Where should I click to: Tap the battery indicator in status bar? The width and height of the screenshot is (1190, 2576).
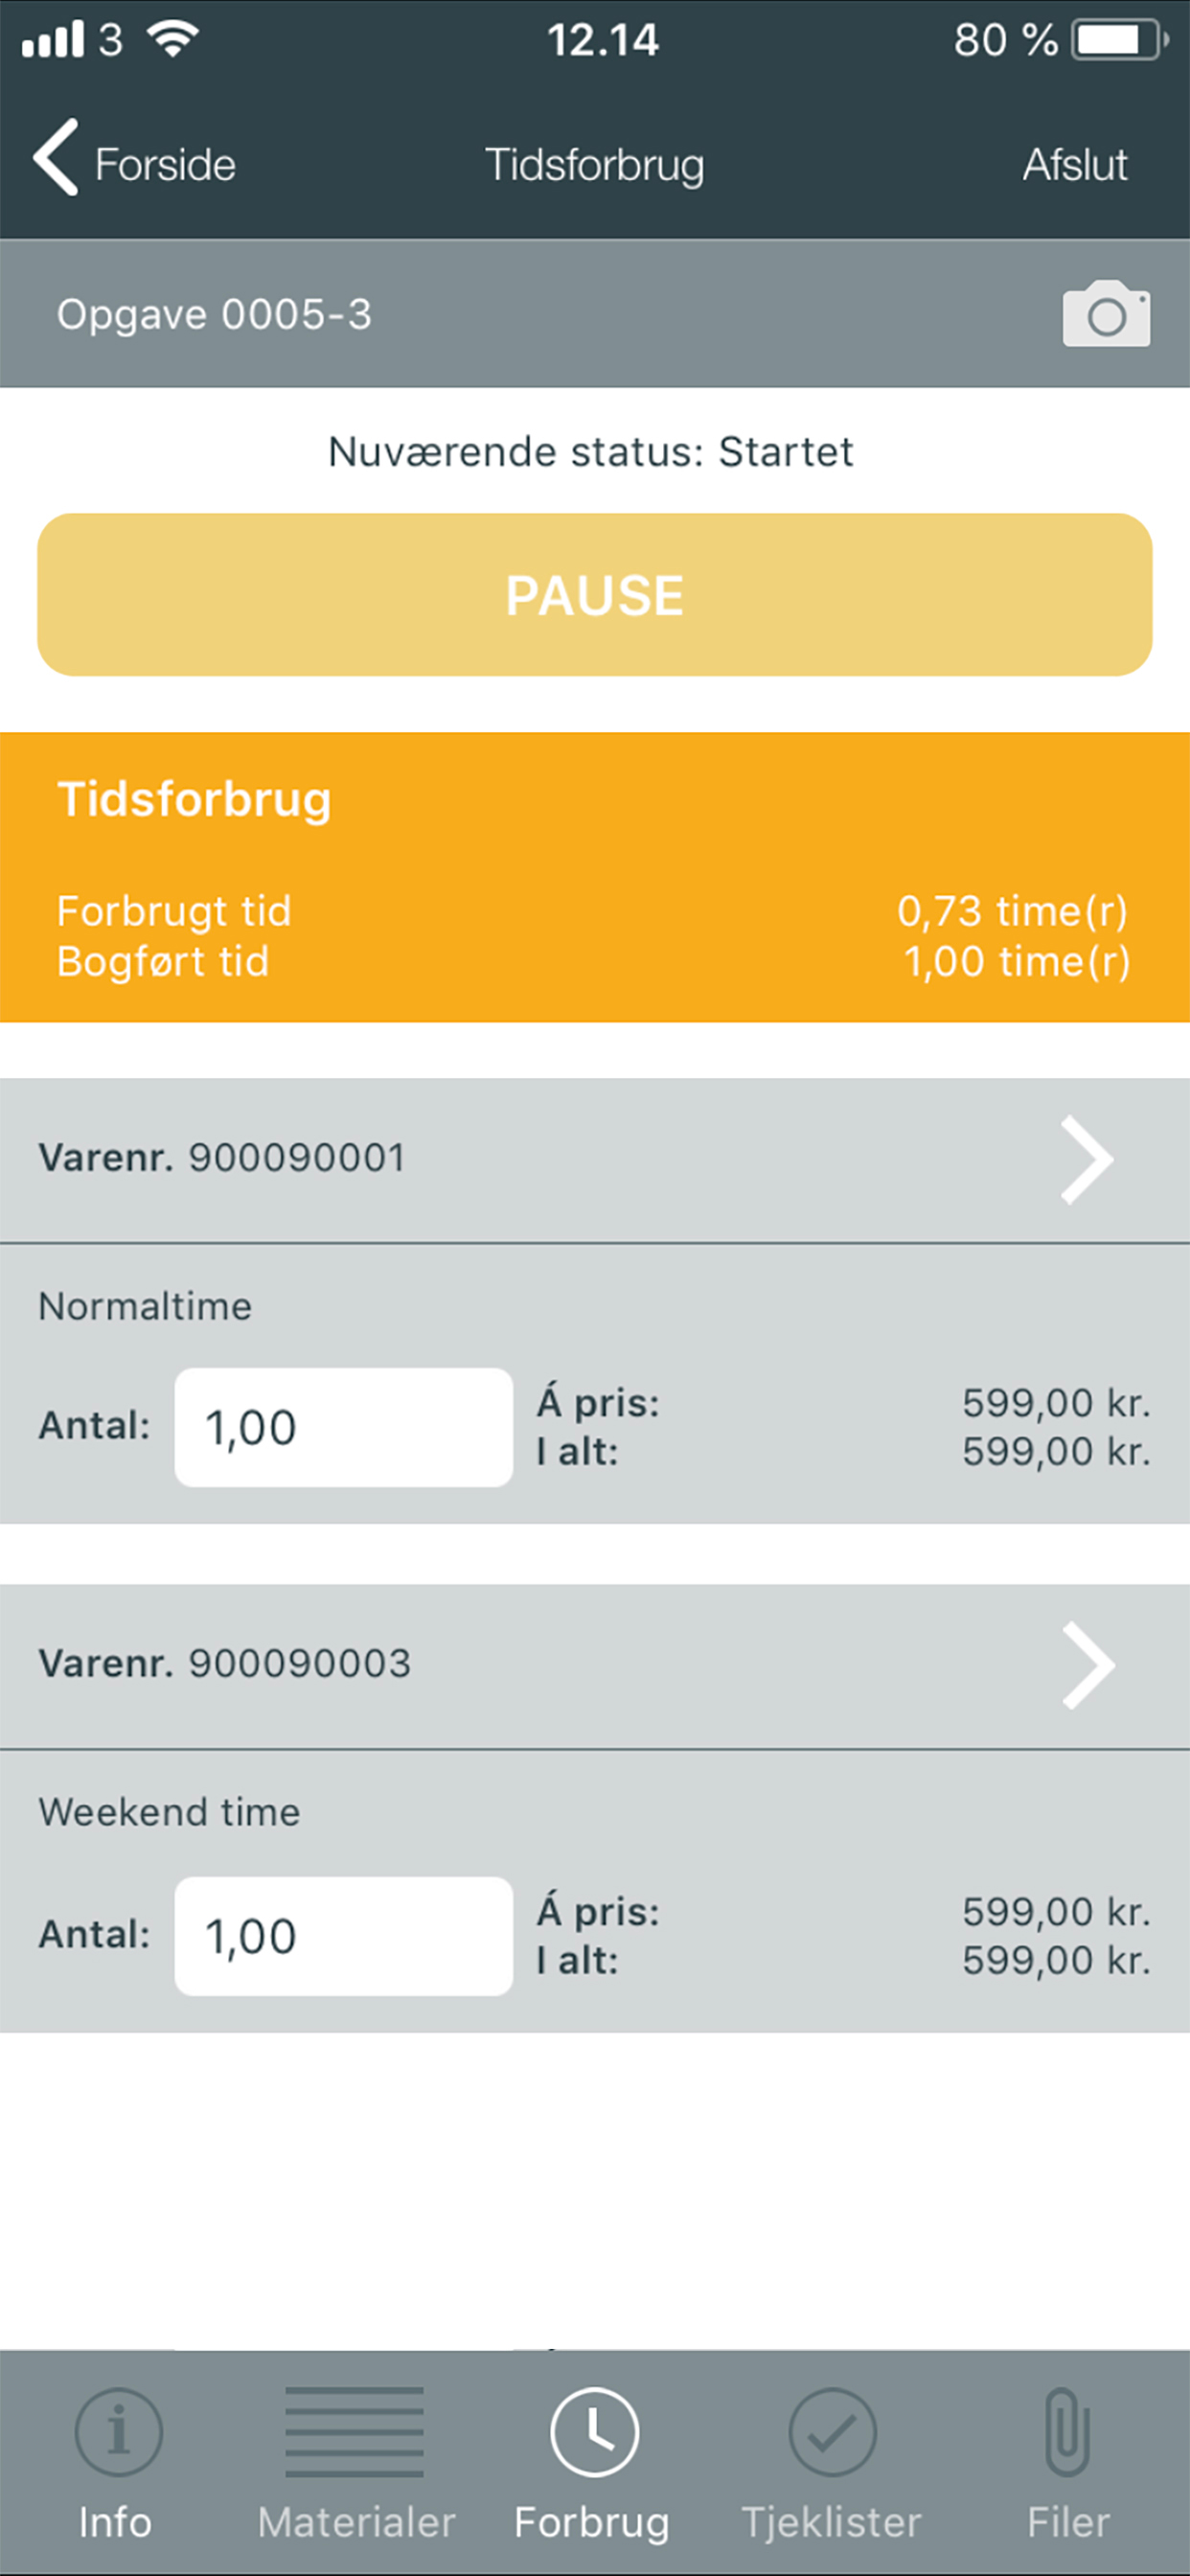tap(1120, 41)
